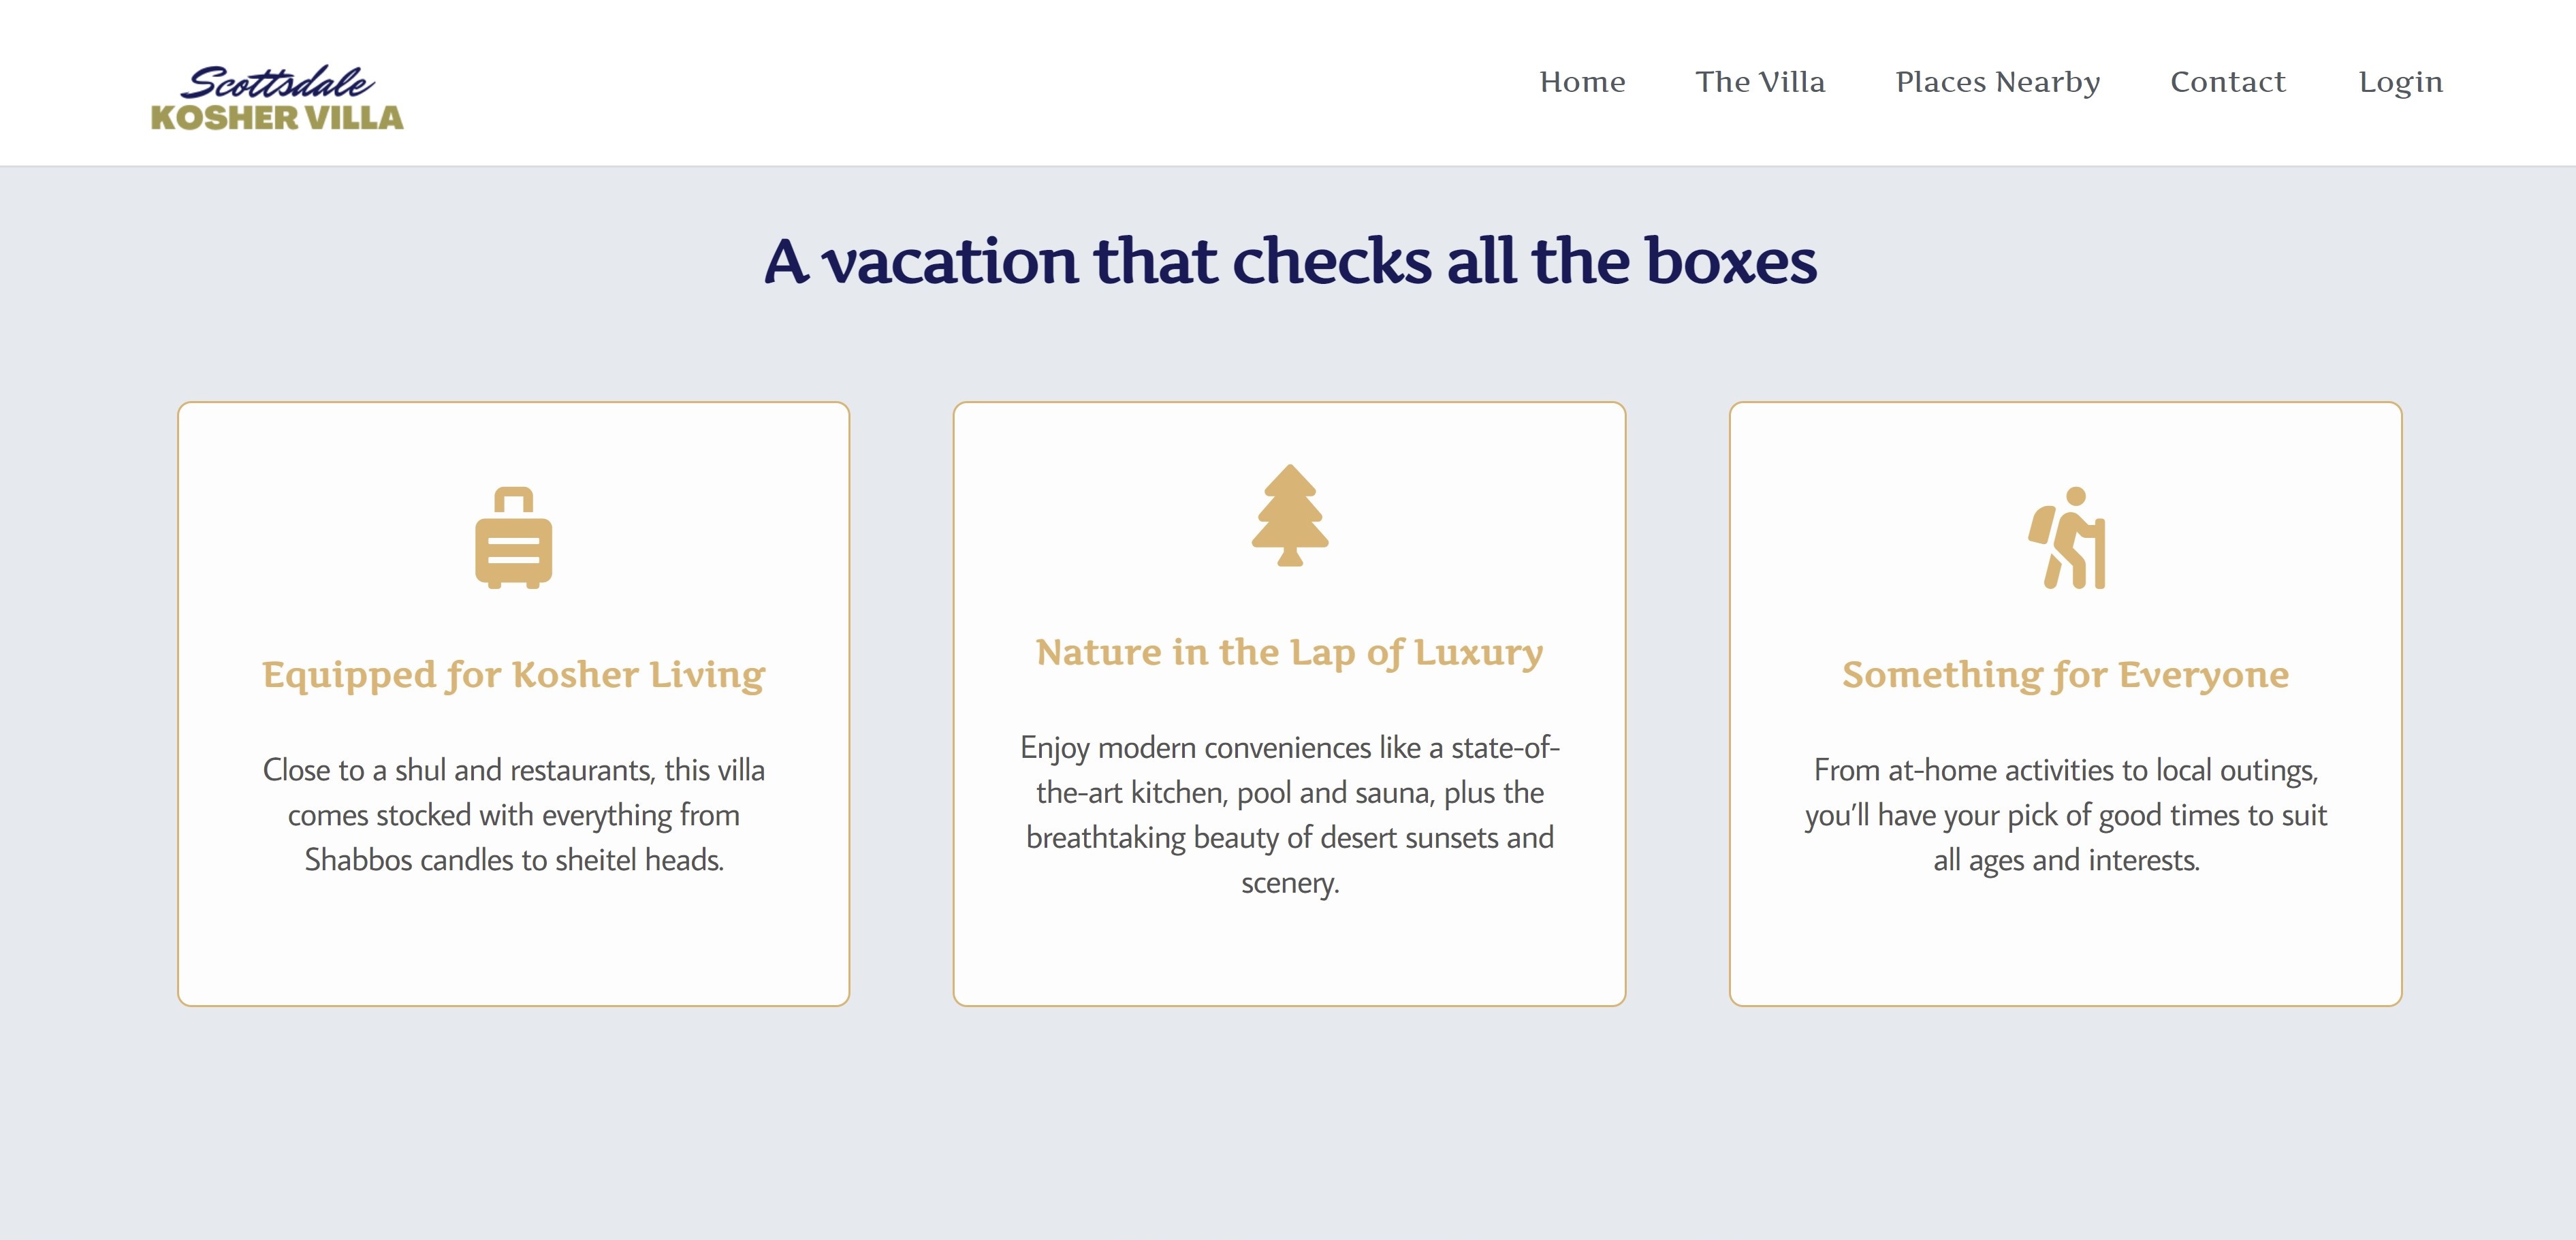Screen dimensions: 2576x1240
Task: Click the 'A vacation that checks all the boxes' title
Action: coord(1290,261)
